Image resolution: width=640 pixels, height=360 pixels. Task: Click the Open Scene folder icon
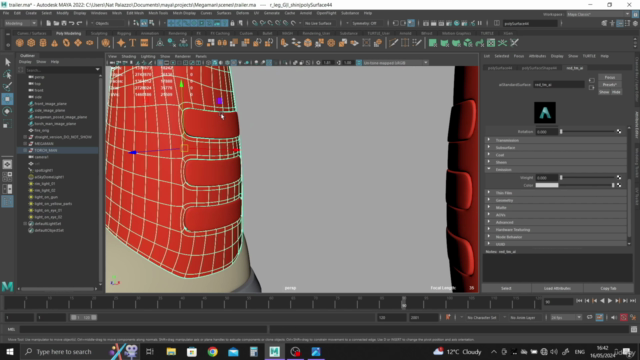click(x=56, y=23)
